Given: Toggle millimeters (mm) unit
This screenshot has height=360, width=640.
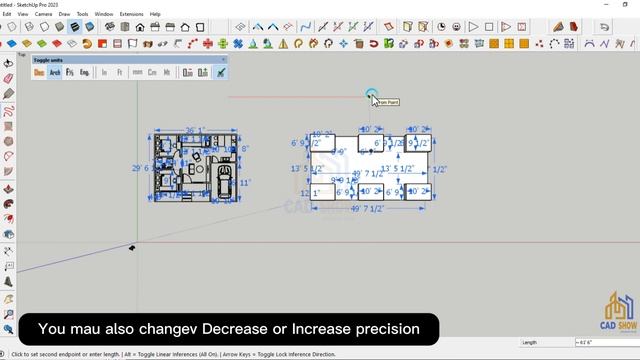Looking at the screenshot, I should [x=137, y=73].
